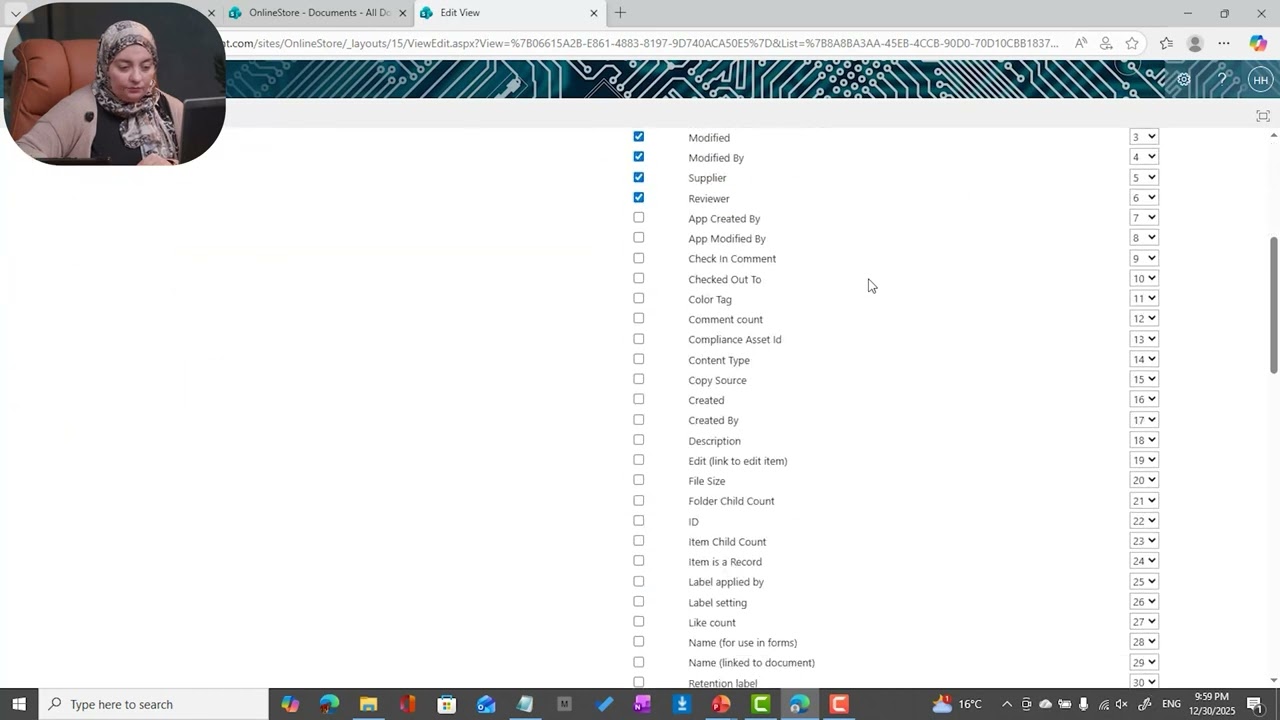Open the Copilot app from taskbar
Image resolution: width=1280 pixels, height=720 pixels.
point(290,704)
